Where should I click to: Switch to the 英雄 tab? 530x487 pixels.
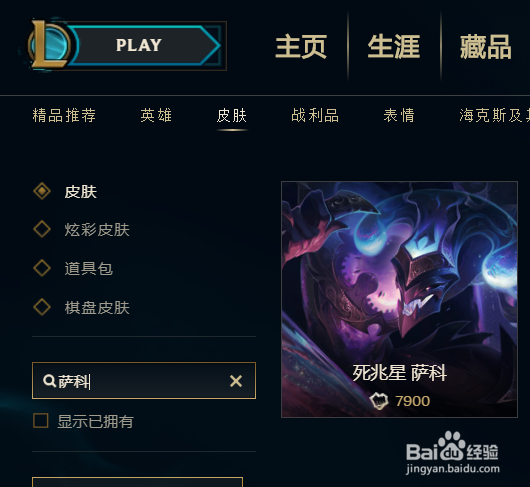(x=156, y=115)
